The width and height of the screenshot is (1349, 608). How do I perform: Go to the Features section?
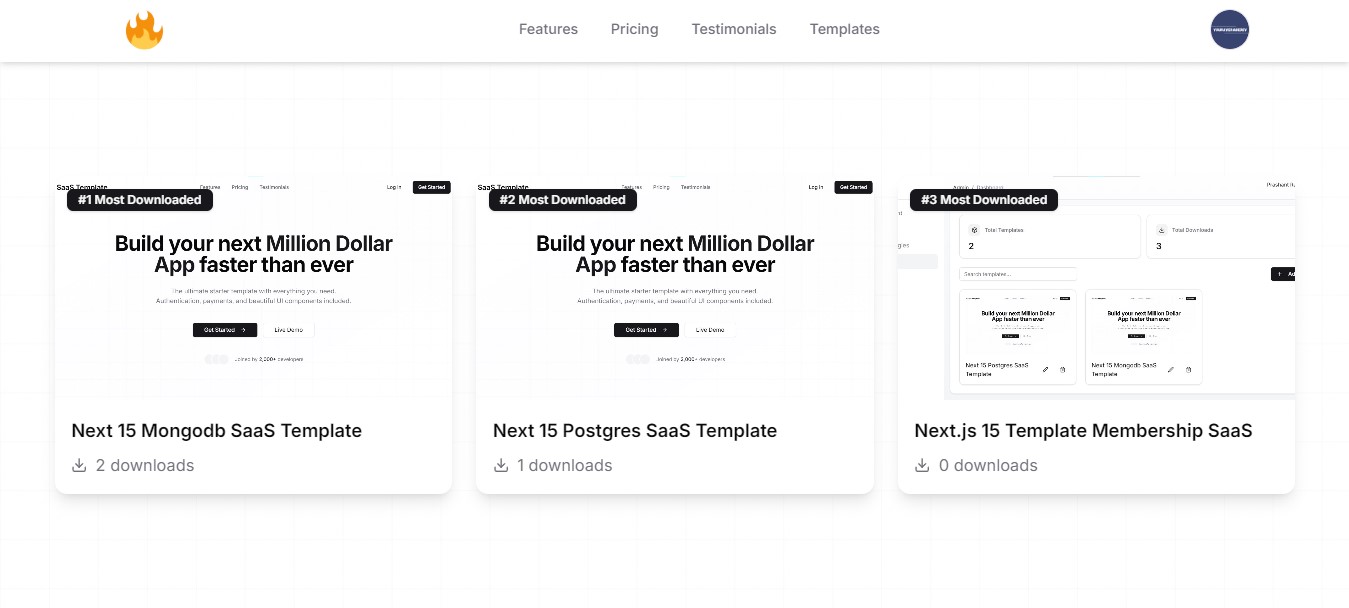click(548, 29)
